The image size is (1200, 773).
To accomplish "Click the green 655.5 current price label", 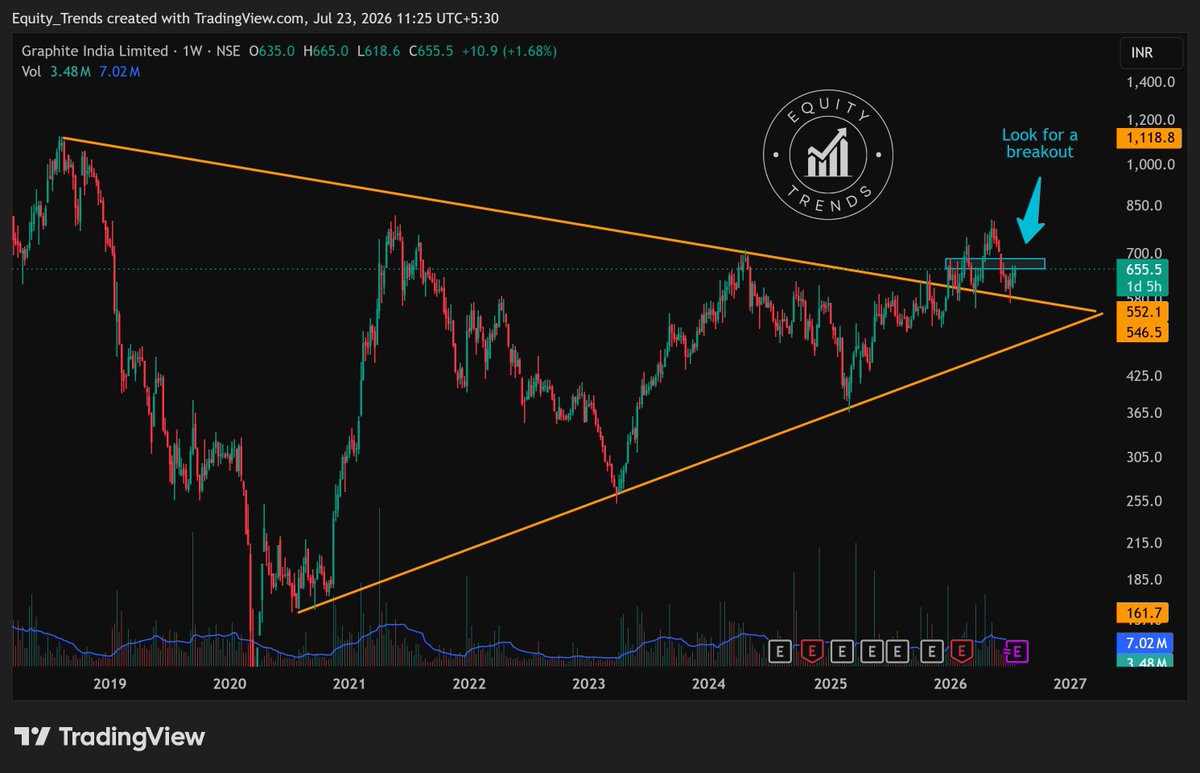I will tap(1141, 269).
